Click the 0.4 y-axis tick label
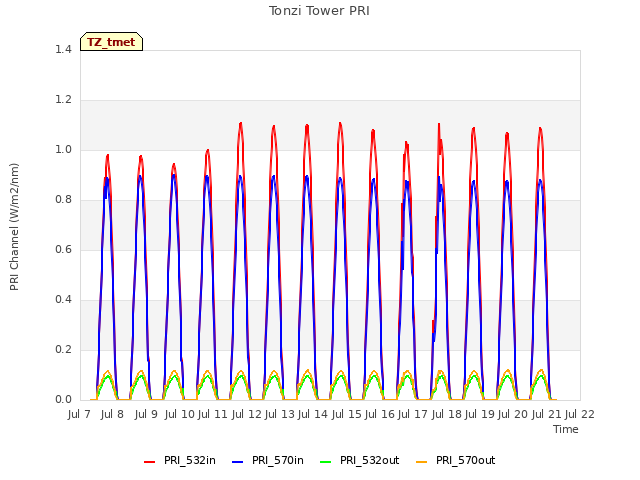640x480 pixels. pyautogui.click(x=63, y=300)
